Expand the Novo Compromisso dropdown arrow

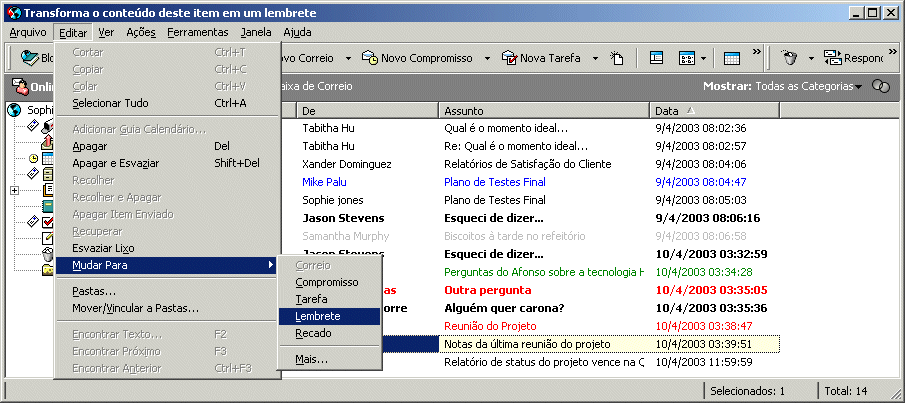(x=487, y=58)
